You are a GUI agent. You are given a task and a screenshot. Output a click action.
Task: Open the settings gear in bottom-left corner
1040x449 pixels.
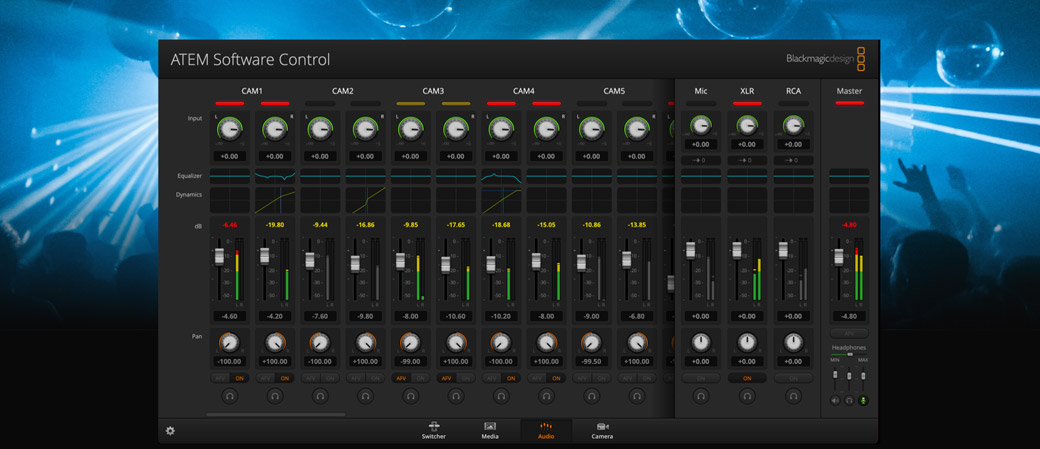170,431
